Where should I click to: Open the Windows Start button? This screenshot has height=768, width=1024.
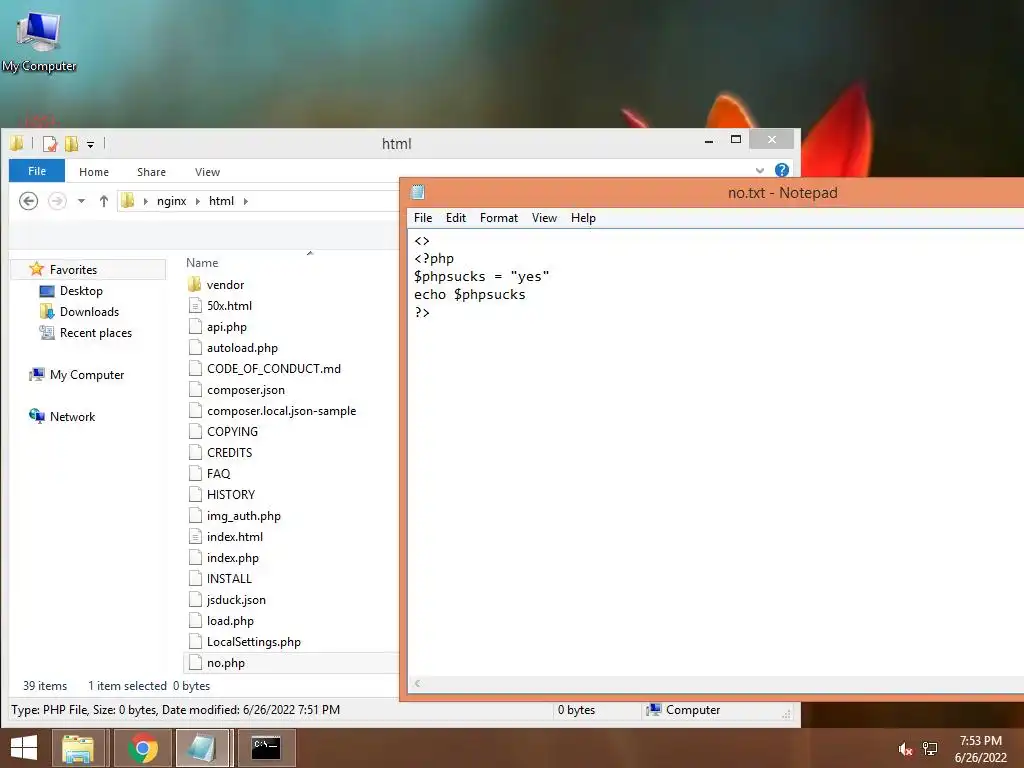tap(24, 748)
